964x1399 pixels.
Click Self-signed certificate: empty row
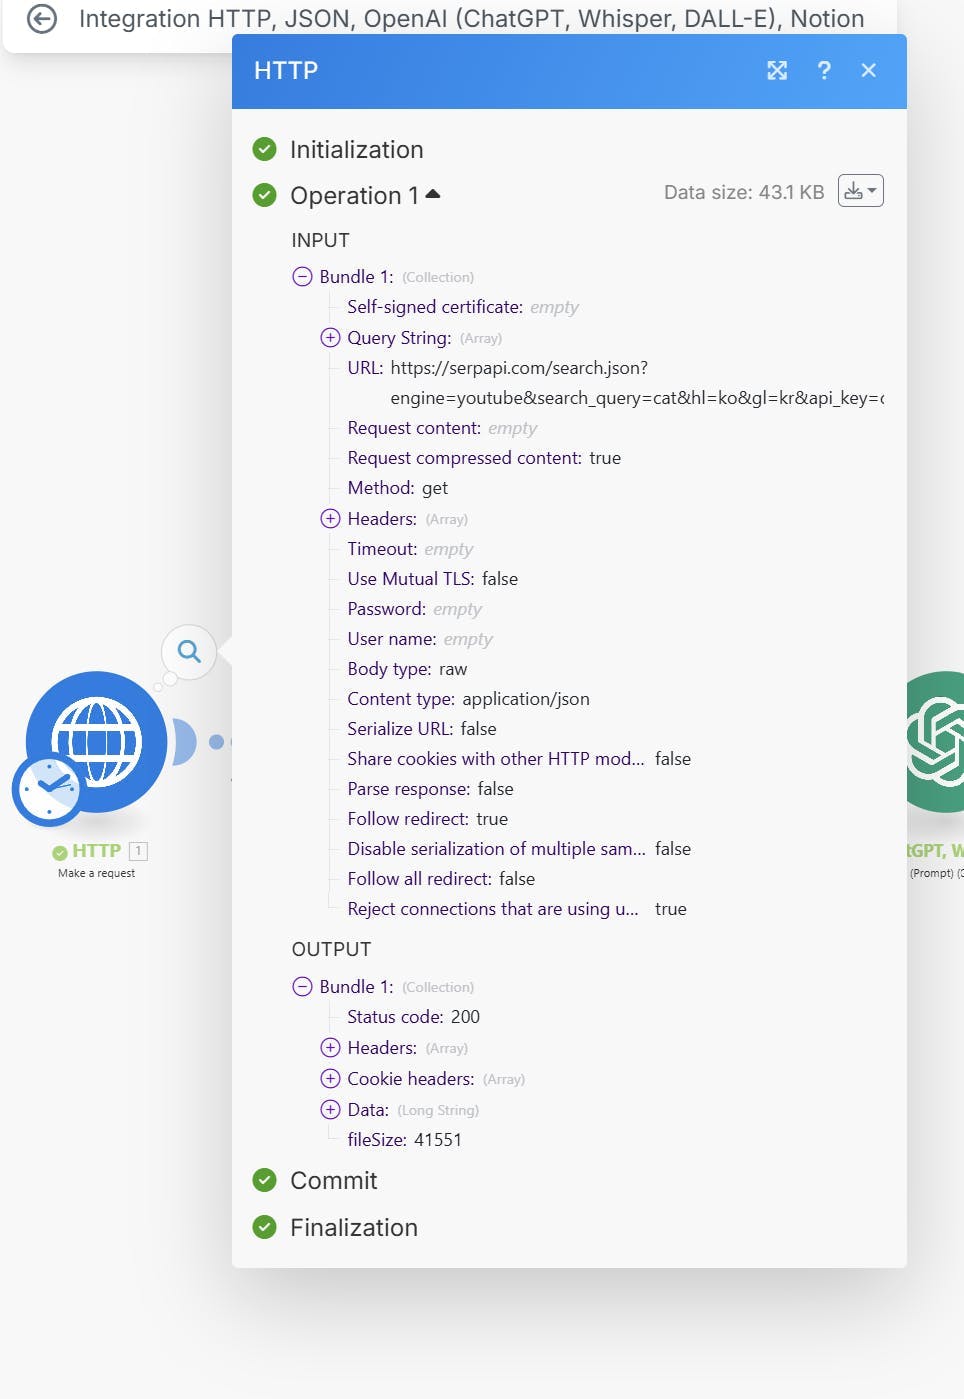tap(463, 307)
